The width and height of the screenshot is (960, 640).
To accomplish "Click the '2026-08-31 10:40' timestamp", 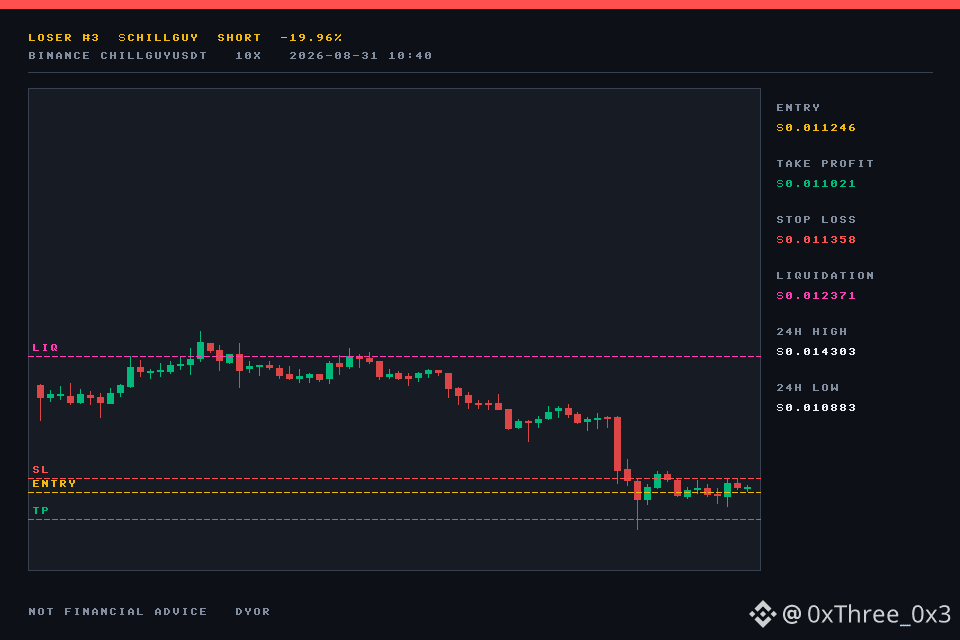I will [x=361, y=56].
